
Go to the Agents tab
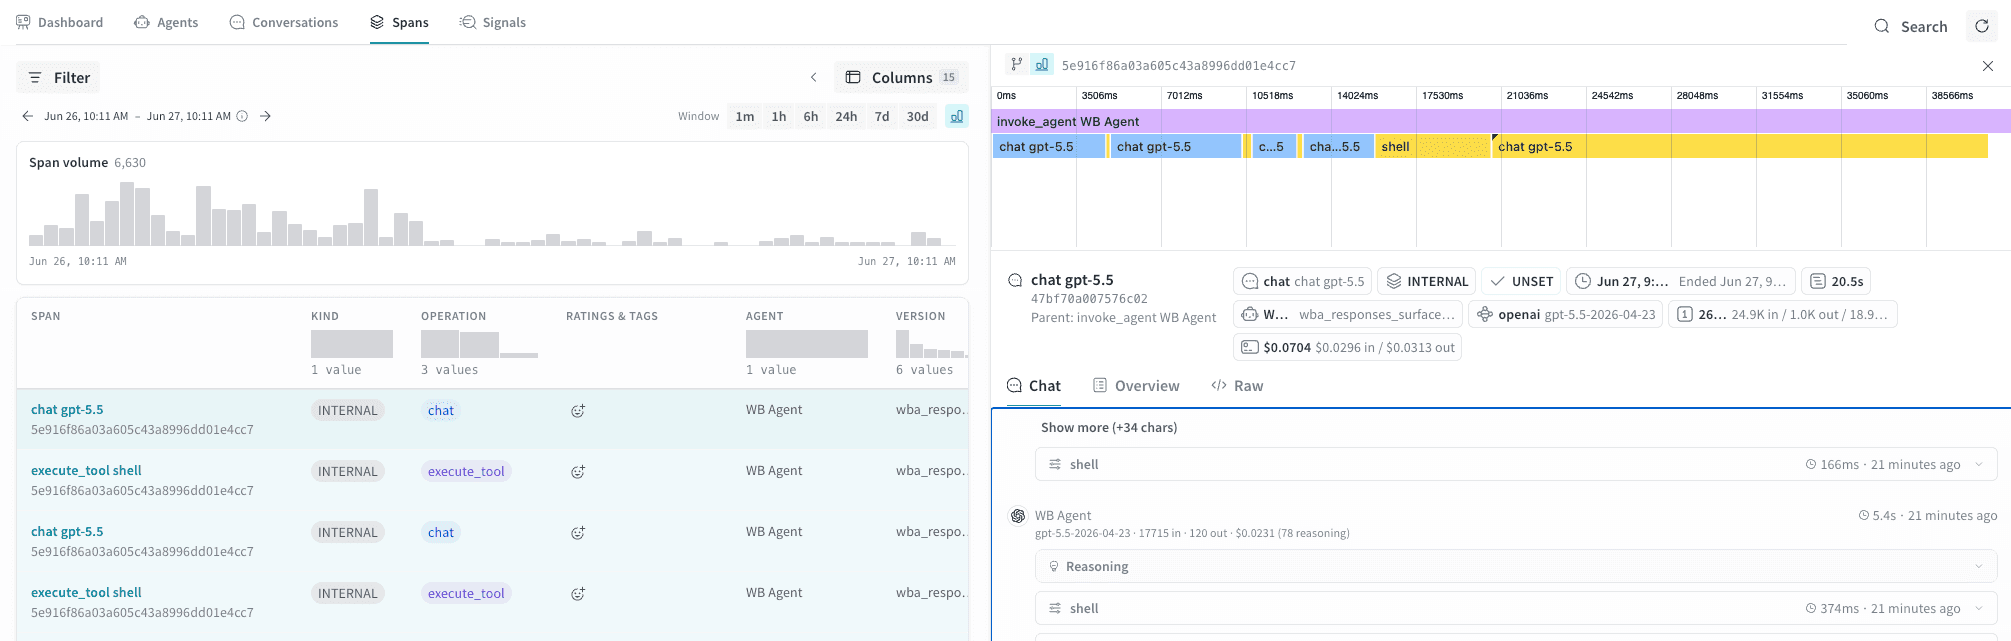[x=166, y=22]
